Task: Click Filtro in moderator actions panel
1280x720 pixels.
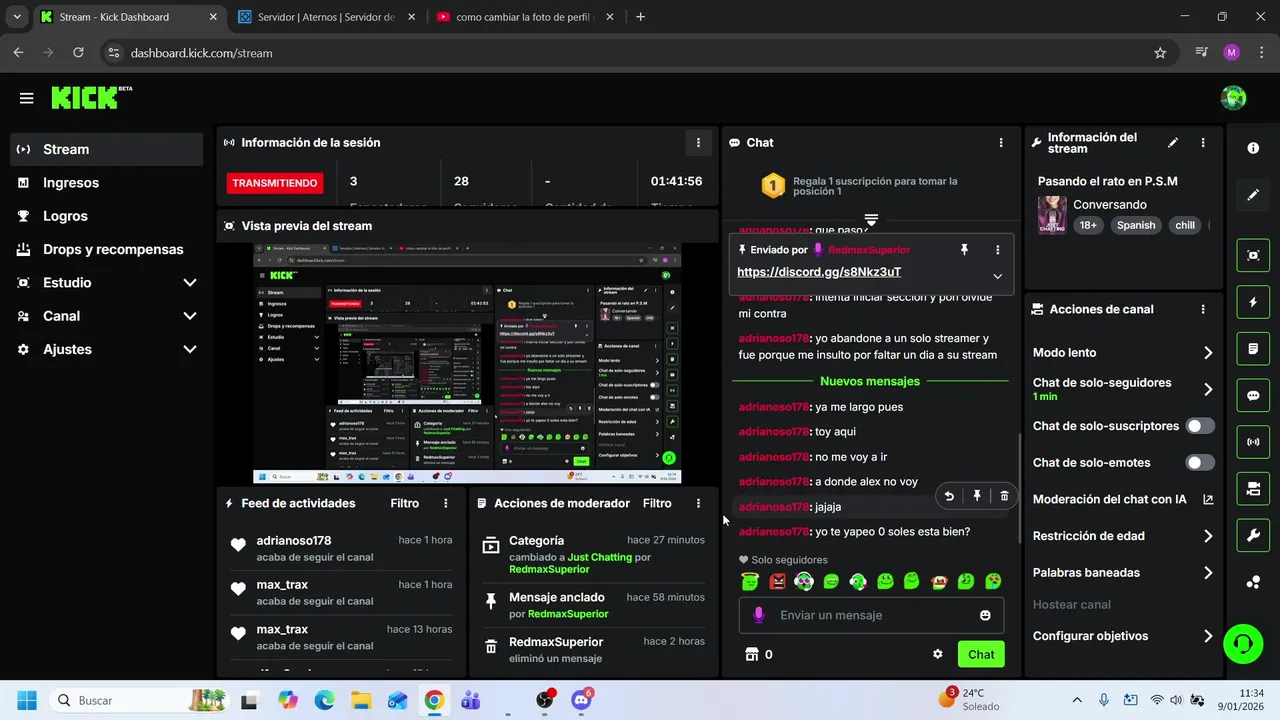Action: tap(657, 503)
